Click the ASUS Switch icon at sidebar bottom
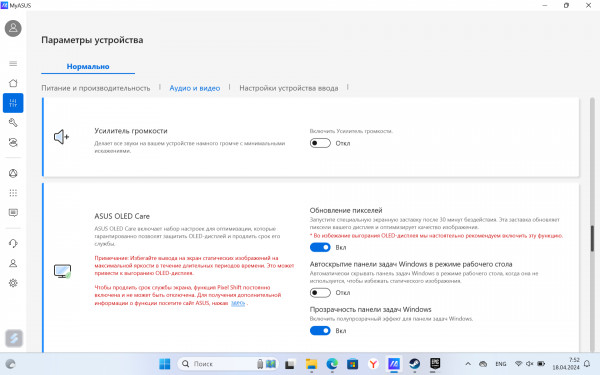Image resolution: width=600 pixels, height=375 pixels. (14, 338)
